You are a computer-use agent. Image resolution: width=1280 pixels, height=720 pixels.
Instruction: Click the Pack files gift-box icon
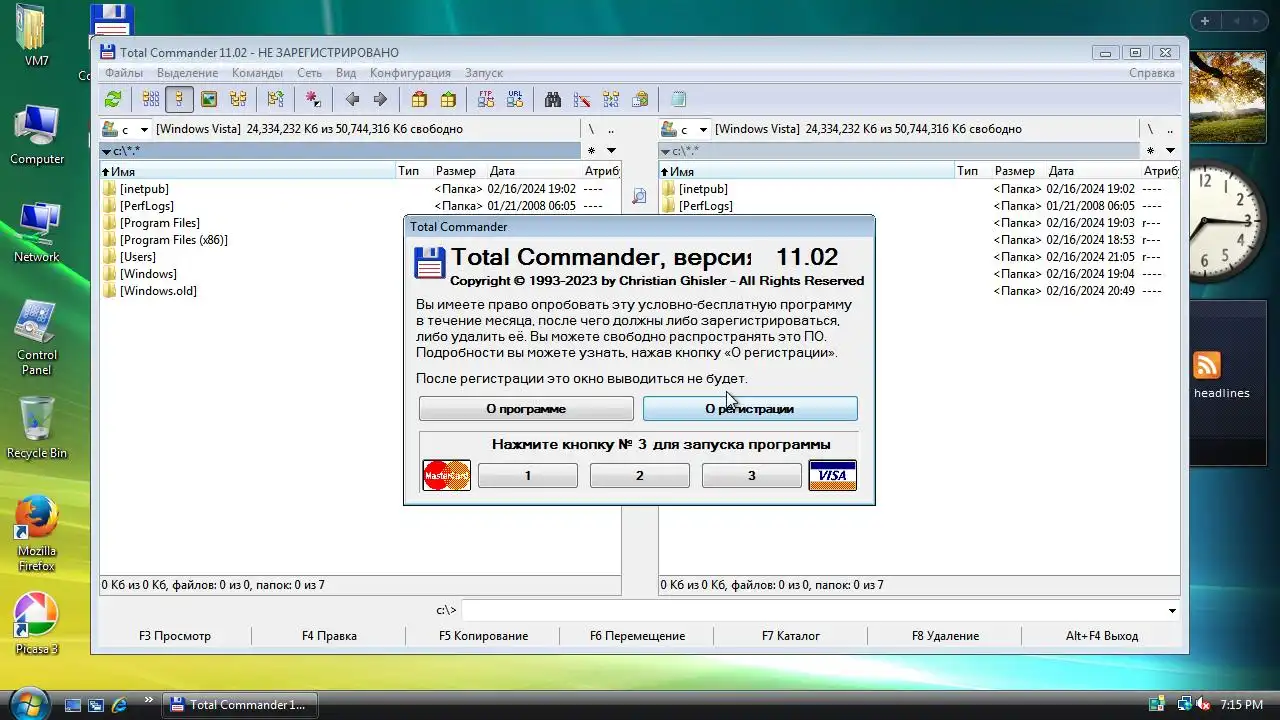pyautogui.click(x=419, y=99)
